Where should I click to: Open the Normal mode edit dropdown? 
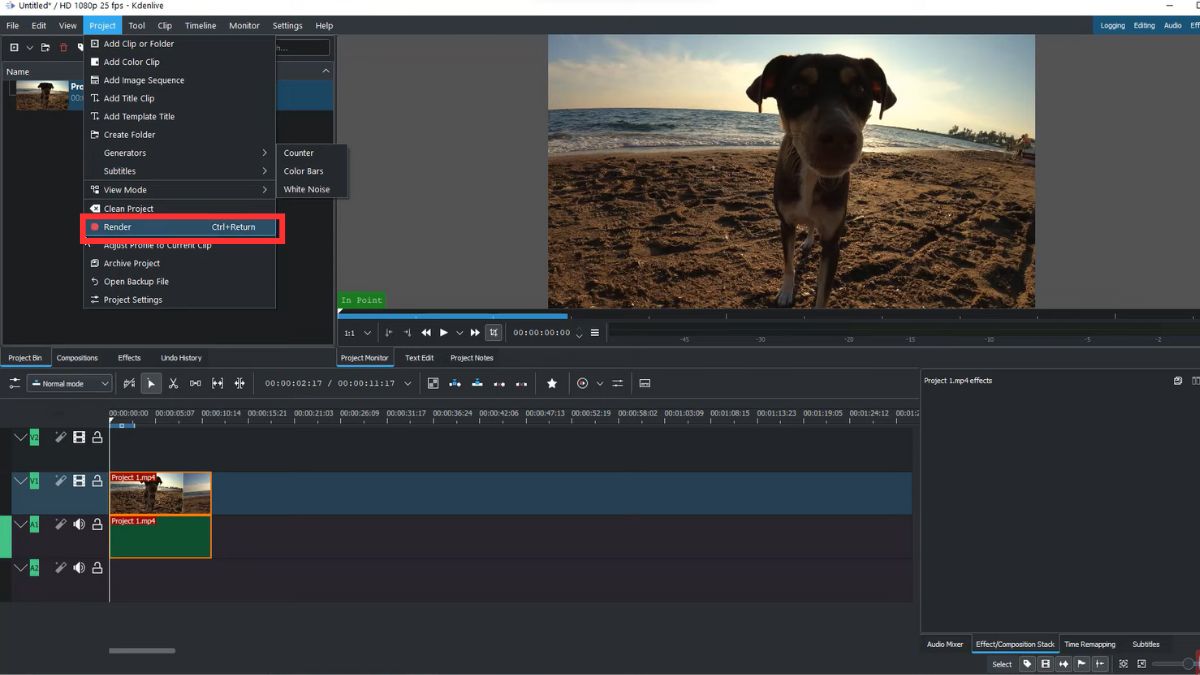click(69, 383)
